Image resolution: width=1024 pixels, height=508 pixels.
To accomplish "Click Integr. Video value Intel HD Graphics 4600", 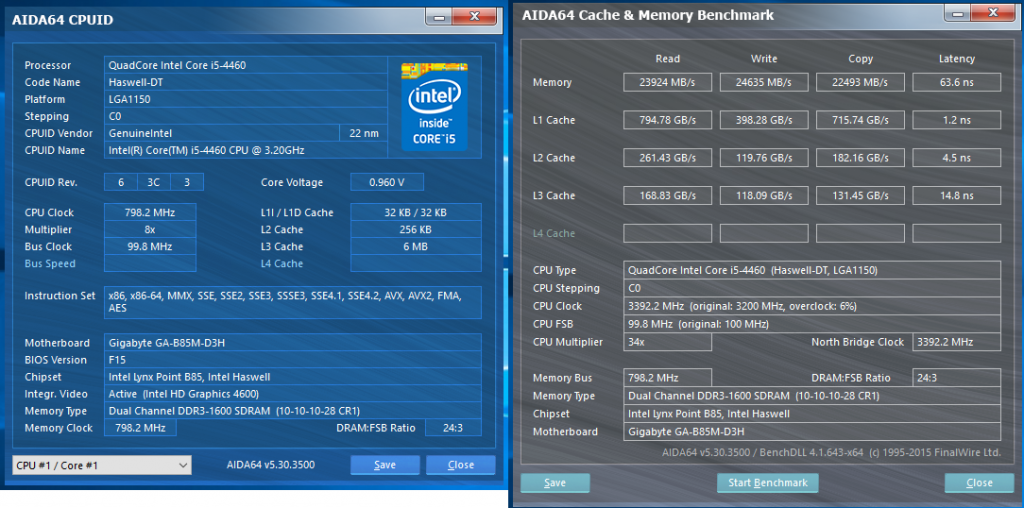I will (x=293, y=394).
